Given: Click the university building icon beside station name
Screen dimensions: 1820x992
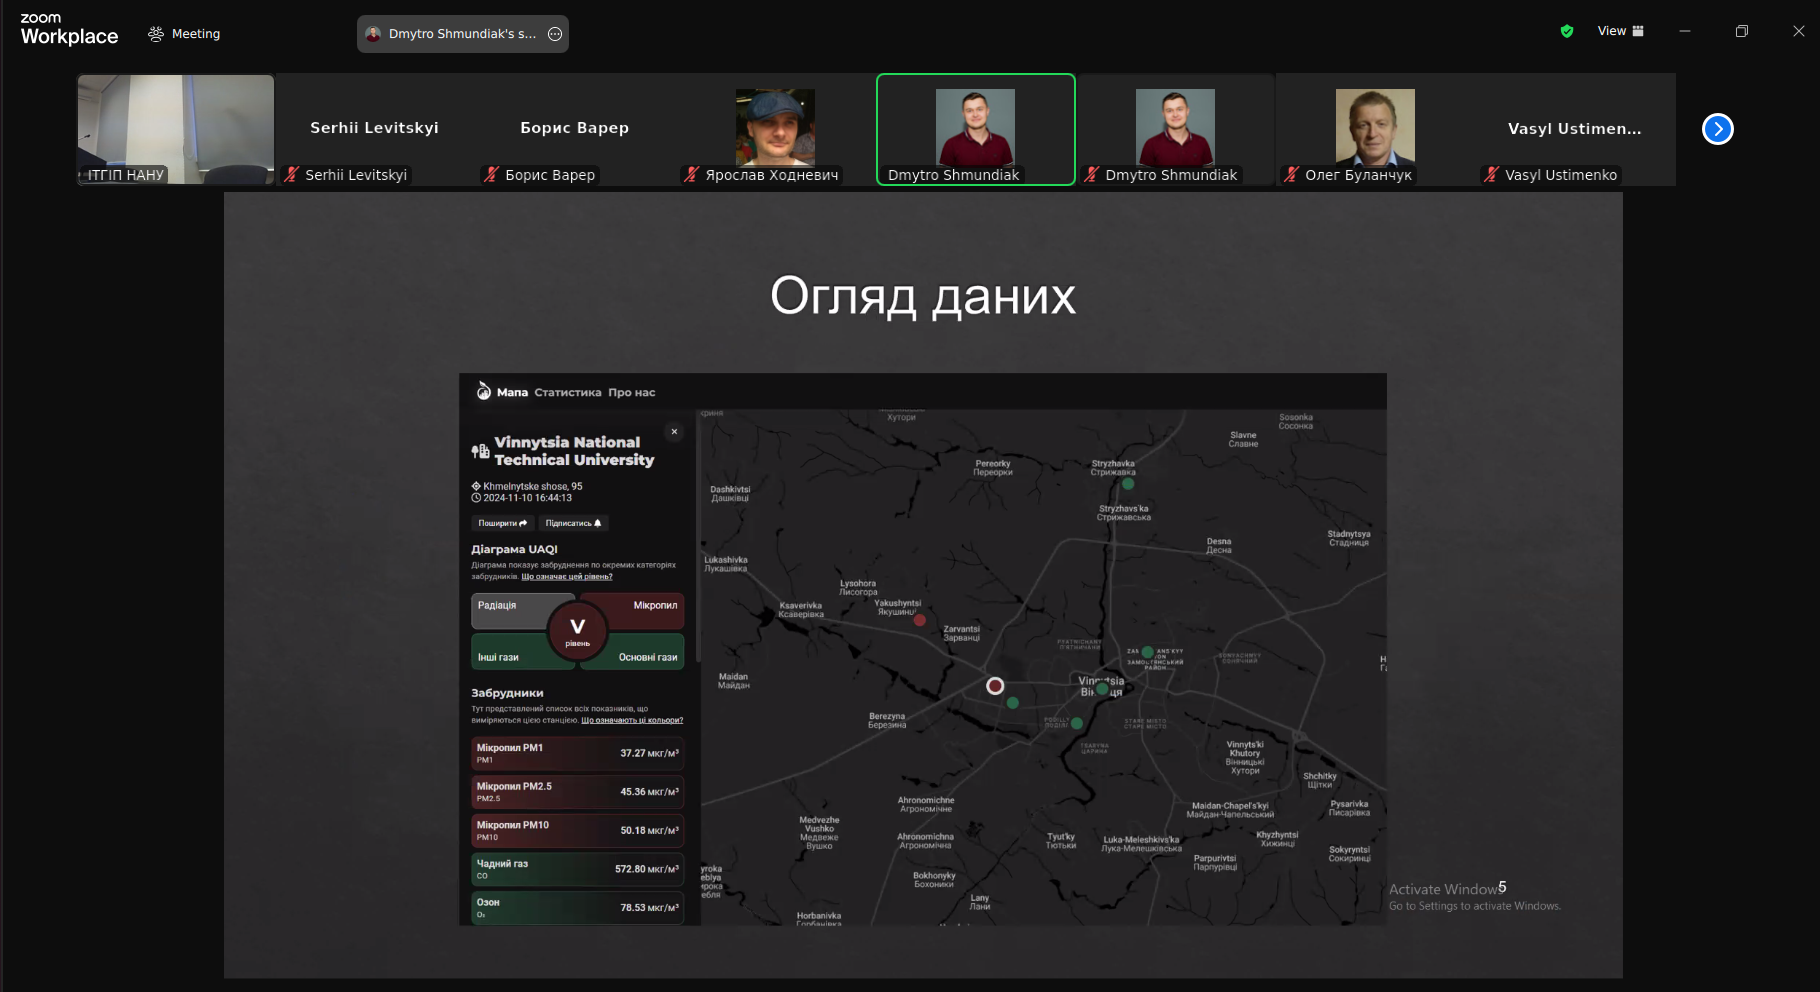Looking at the screenshot, I should [481, 451].
